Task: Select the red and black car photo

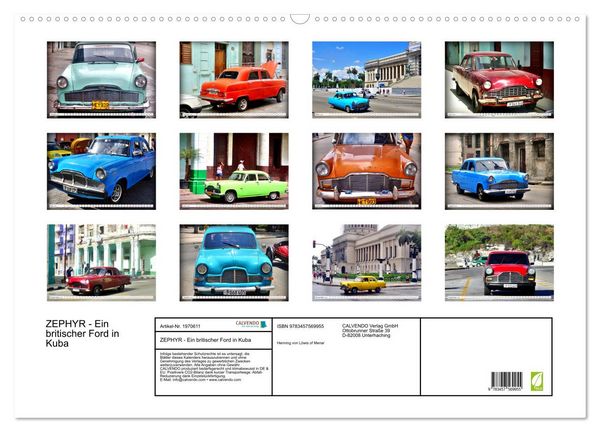Action: click(499, 262)
